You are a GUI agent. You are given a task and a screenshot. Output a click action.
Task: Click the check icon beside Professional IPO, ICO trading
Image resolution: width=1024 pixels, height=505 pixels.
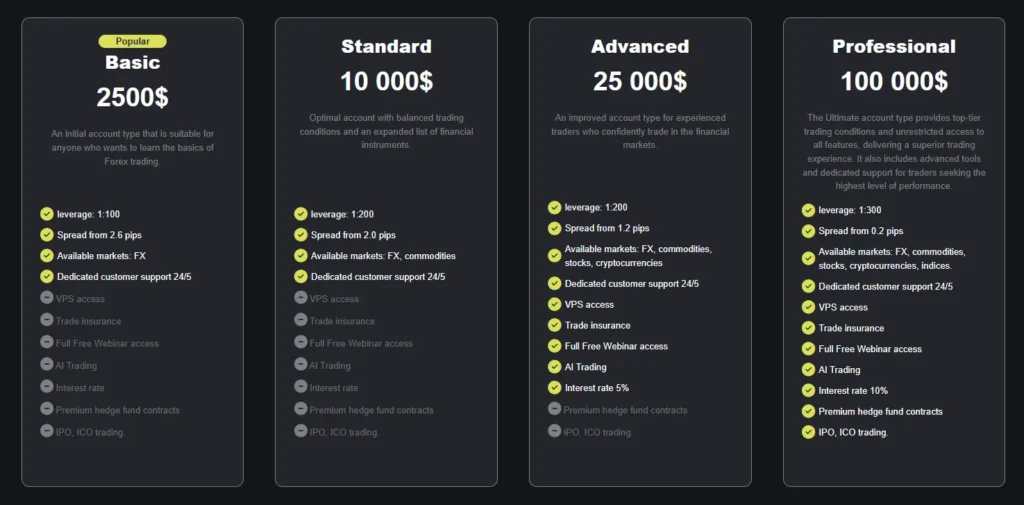coord(809,432)
